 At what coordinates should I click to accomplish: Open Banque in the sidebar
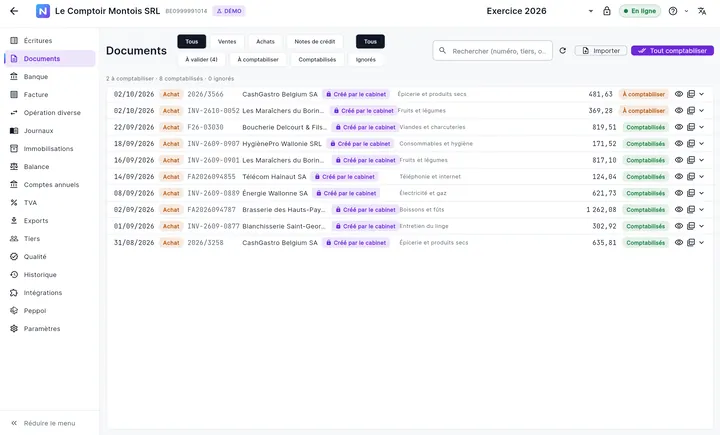click(50, 77)
